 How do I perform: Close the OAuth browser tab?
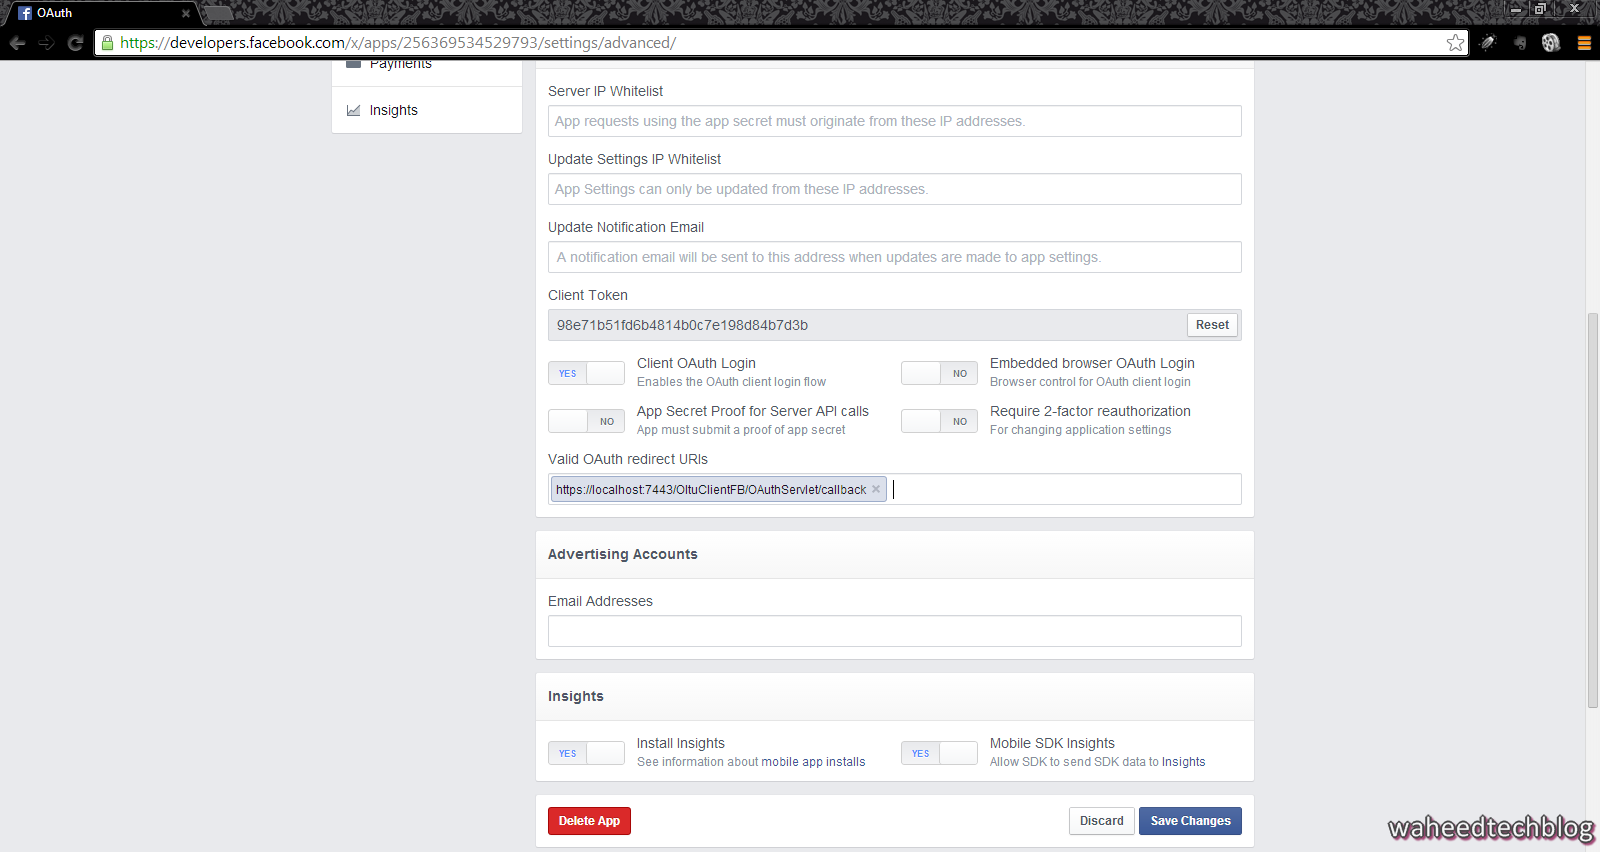(186, 14)
